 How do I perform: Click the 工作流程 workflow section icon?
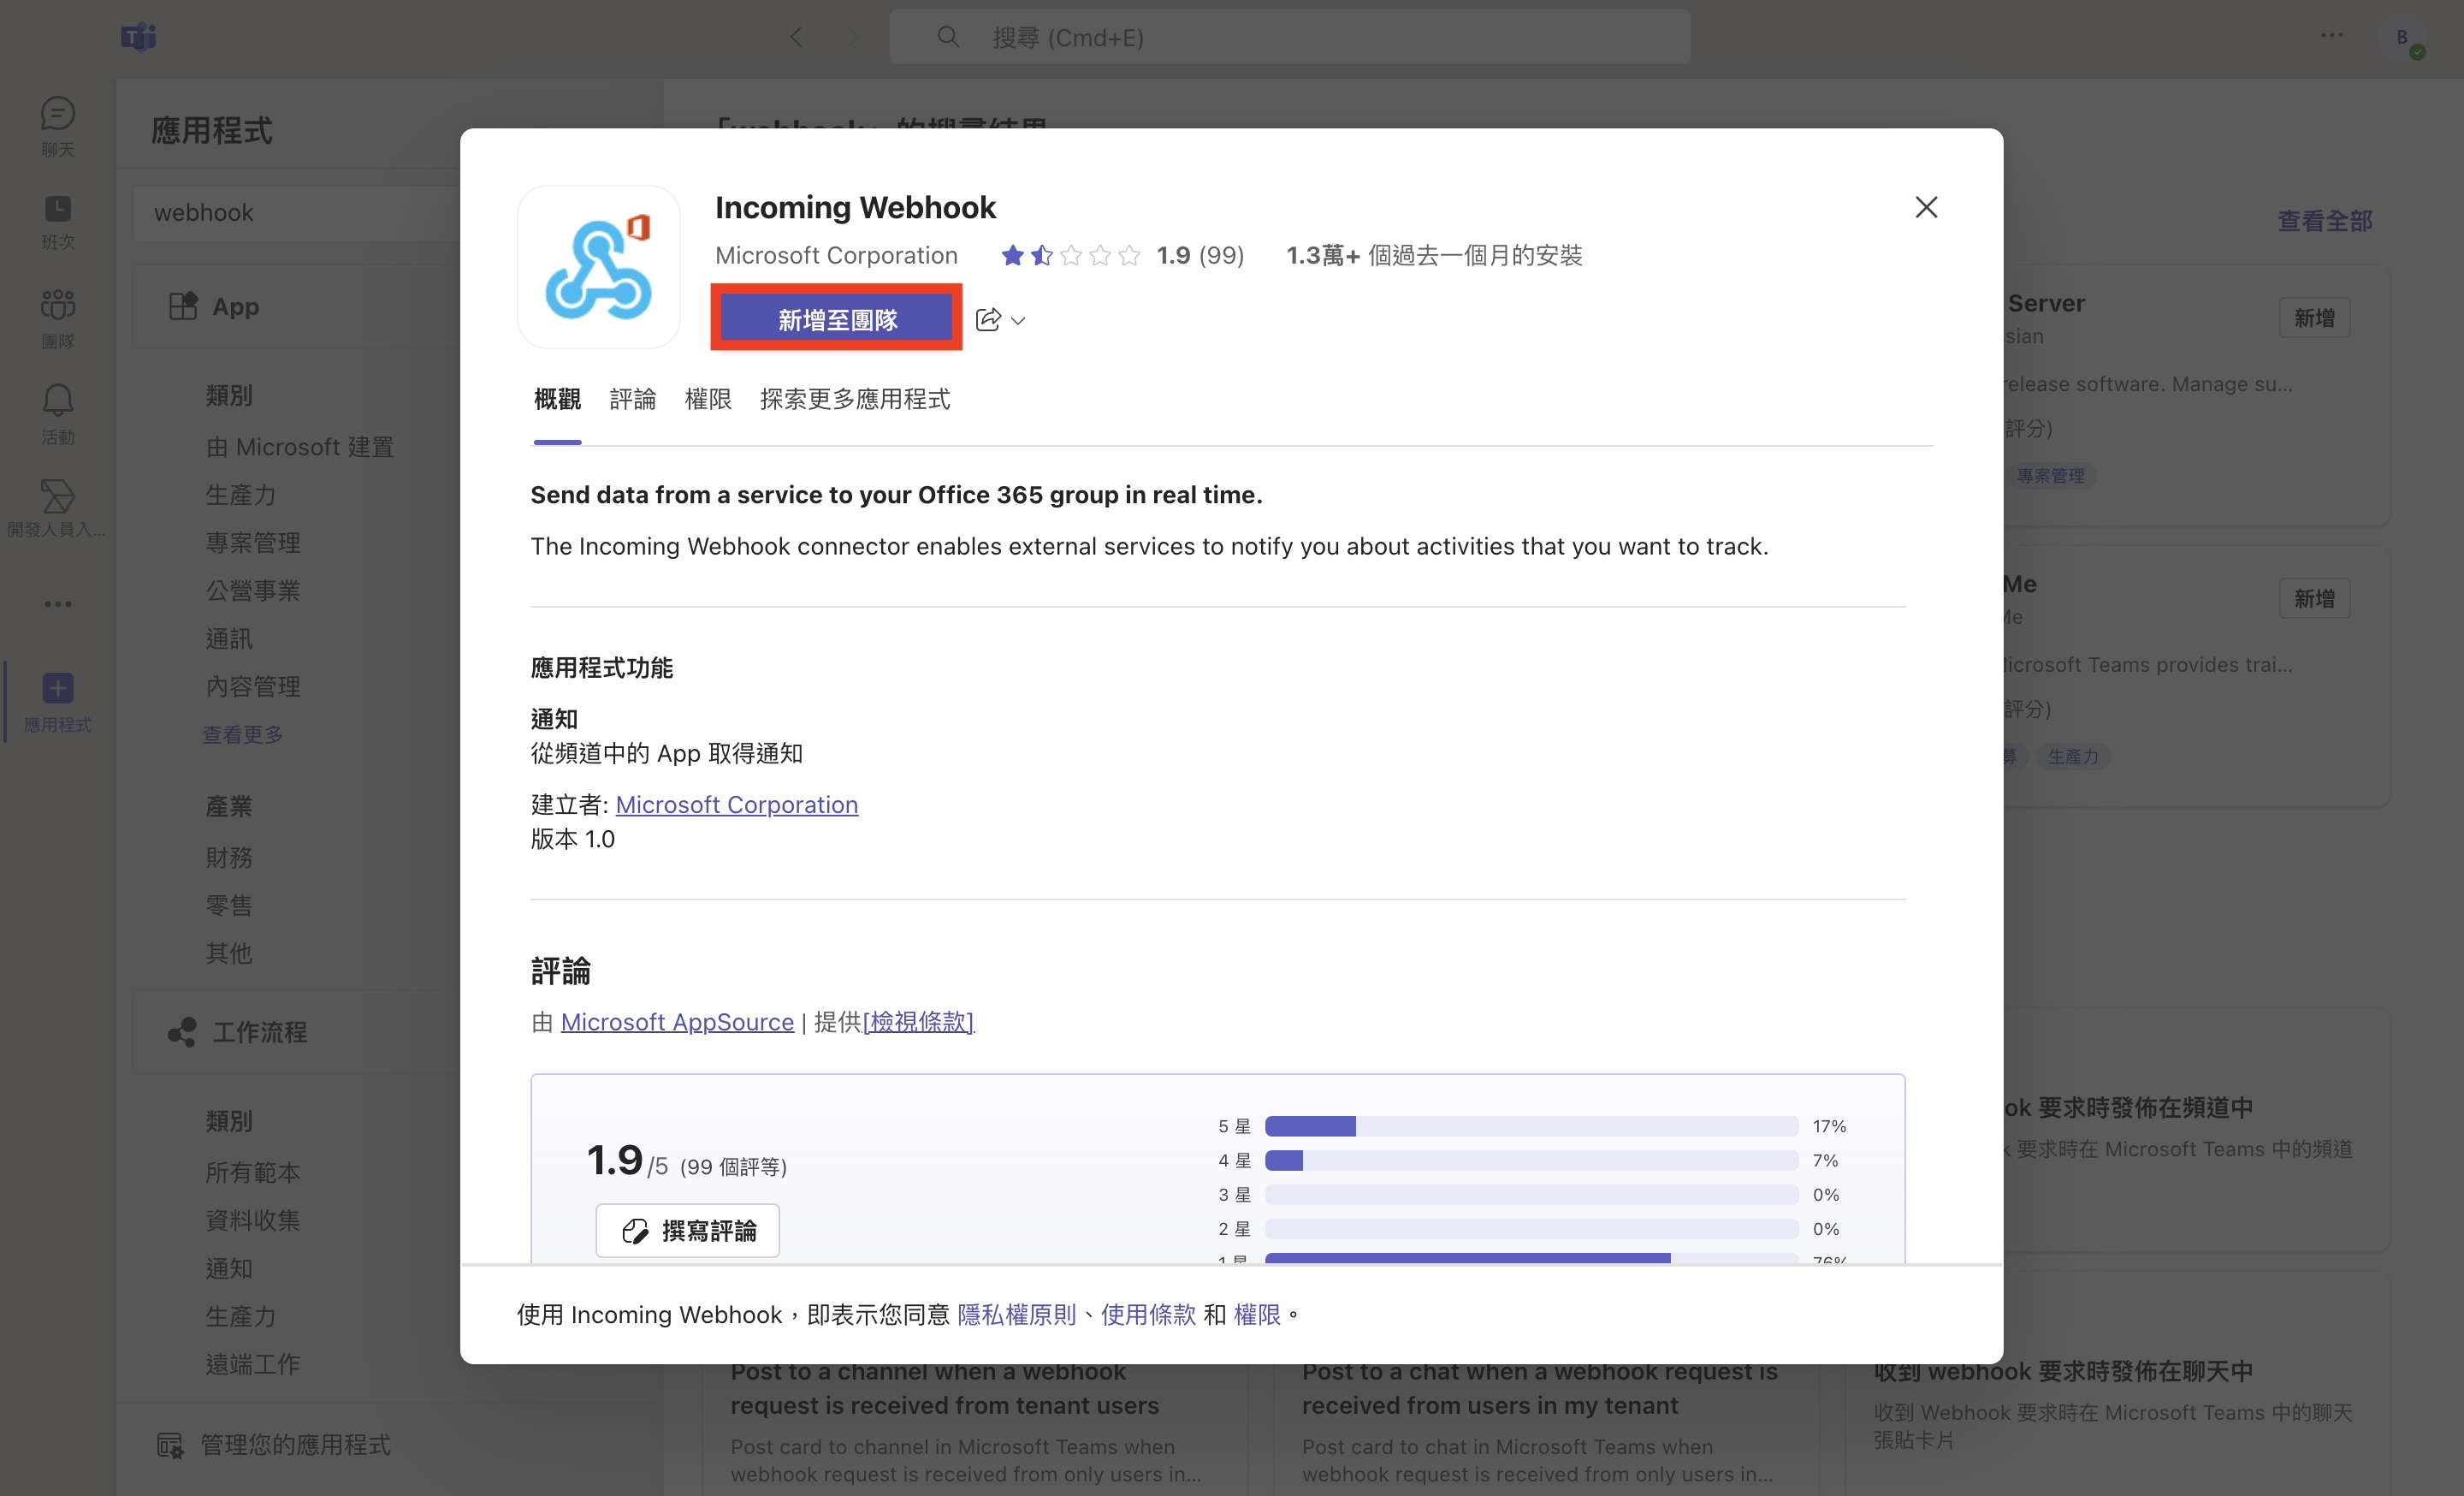182,1032
